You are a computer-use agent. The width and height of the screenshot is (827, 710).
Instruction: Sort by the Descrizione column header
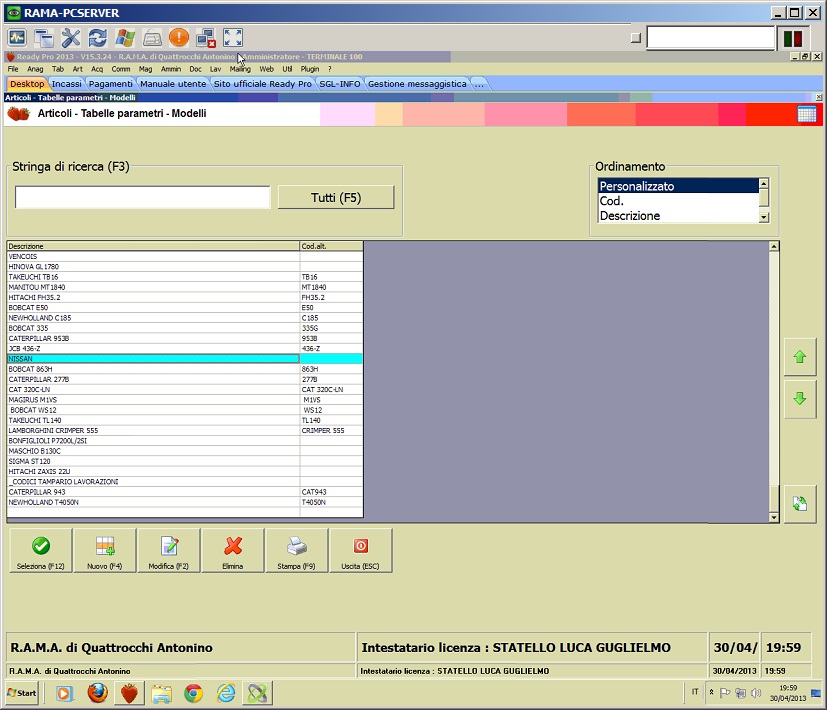tap(153, 246)
